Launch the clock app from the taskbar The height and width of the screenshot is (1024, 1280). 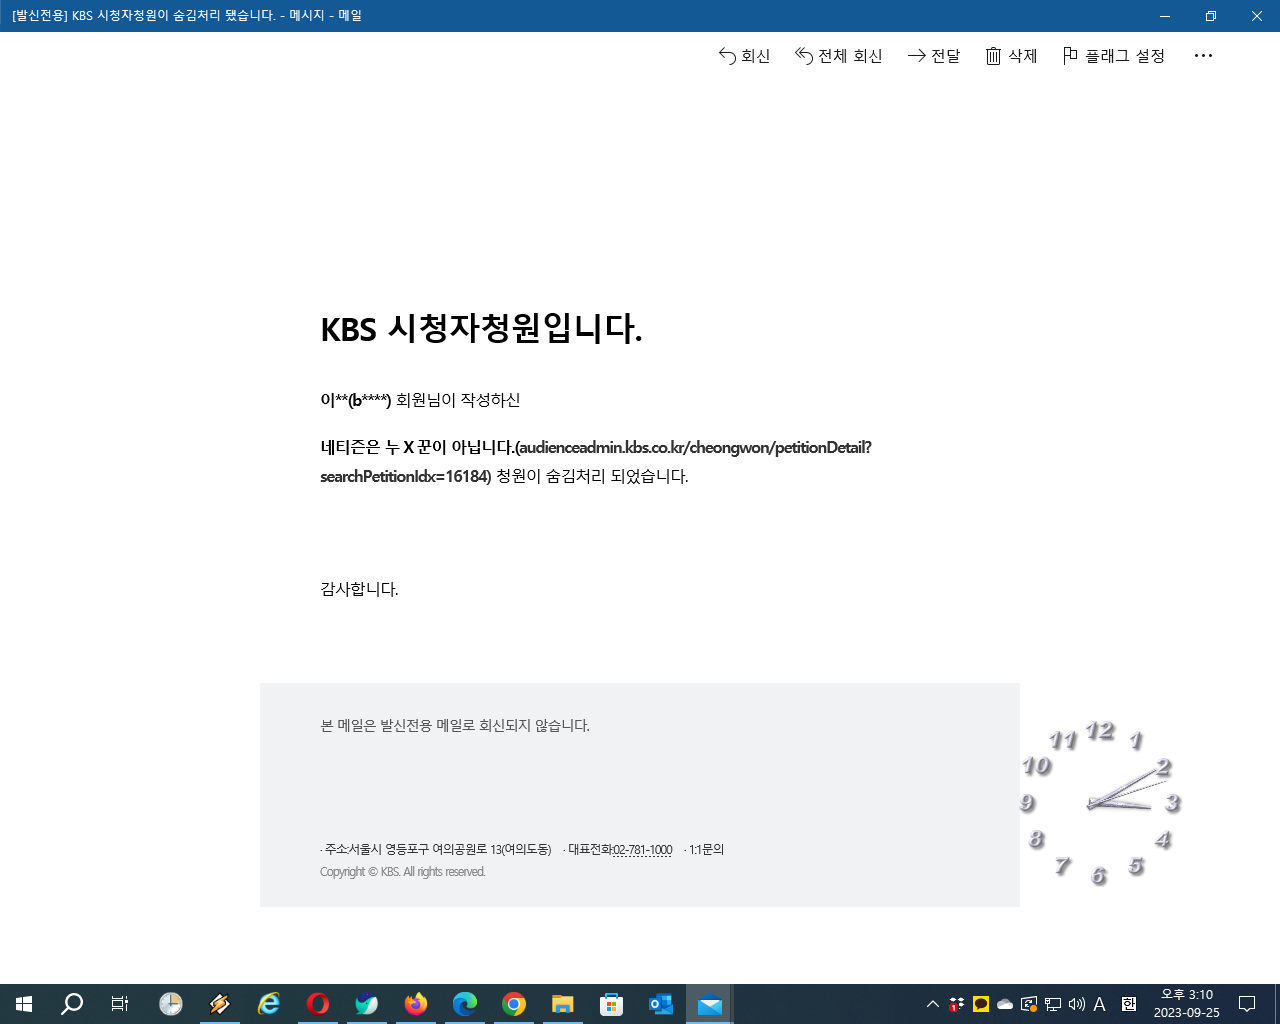pos(171,1004)
